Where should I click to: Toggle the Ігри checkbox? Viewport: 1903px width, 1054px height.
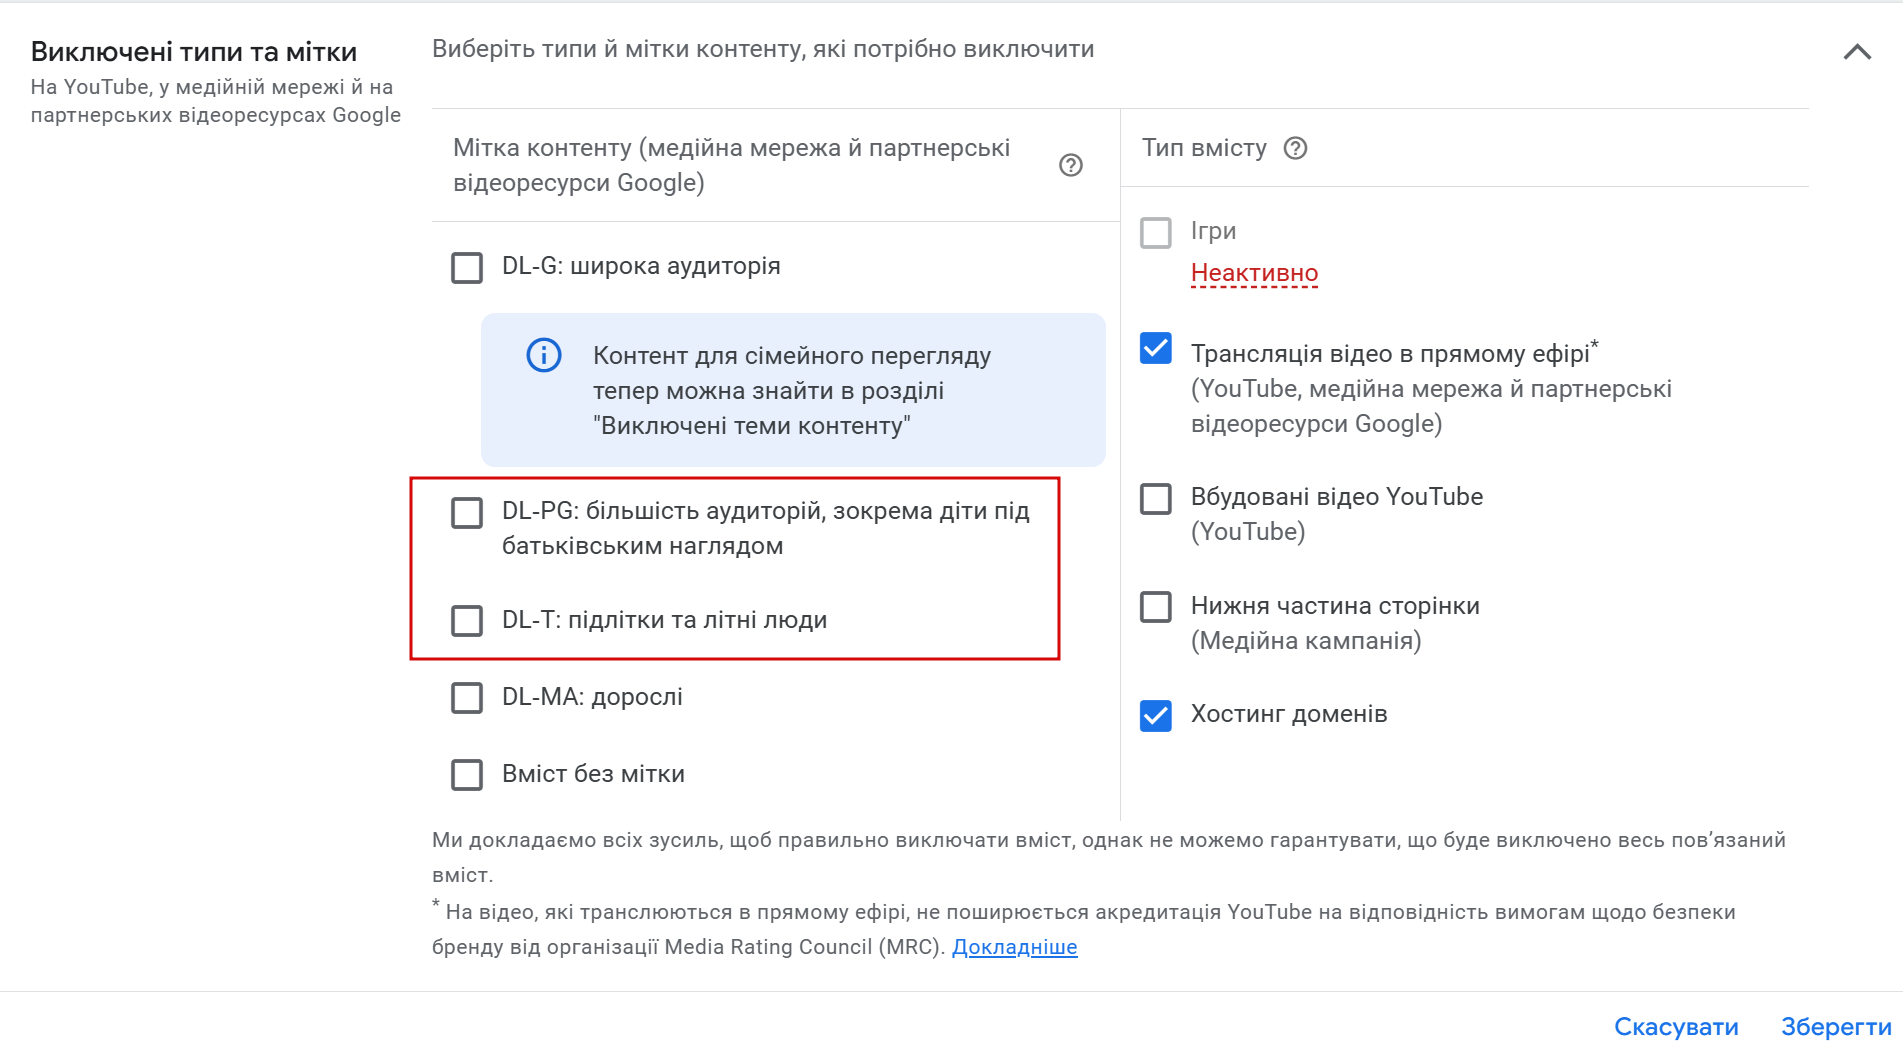1156,232
